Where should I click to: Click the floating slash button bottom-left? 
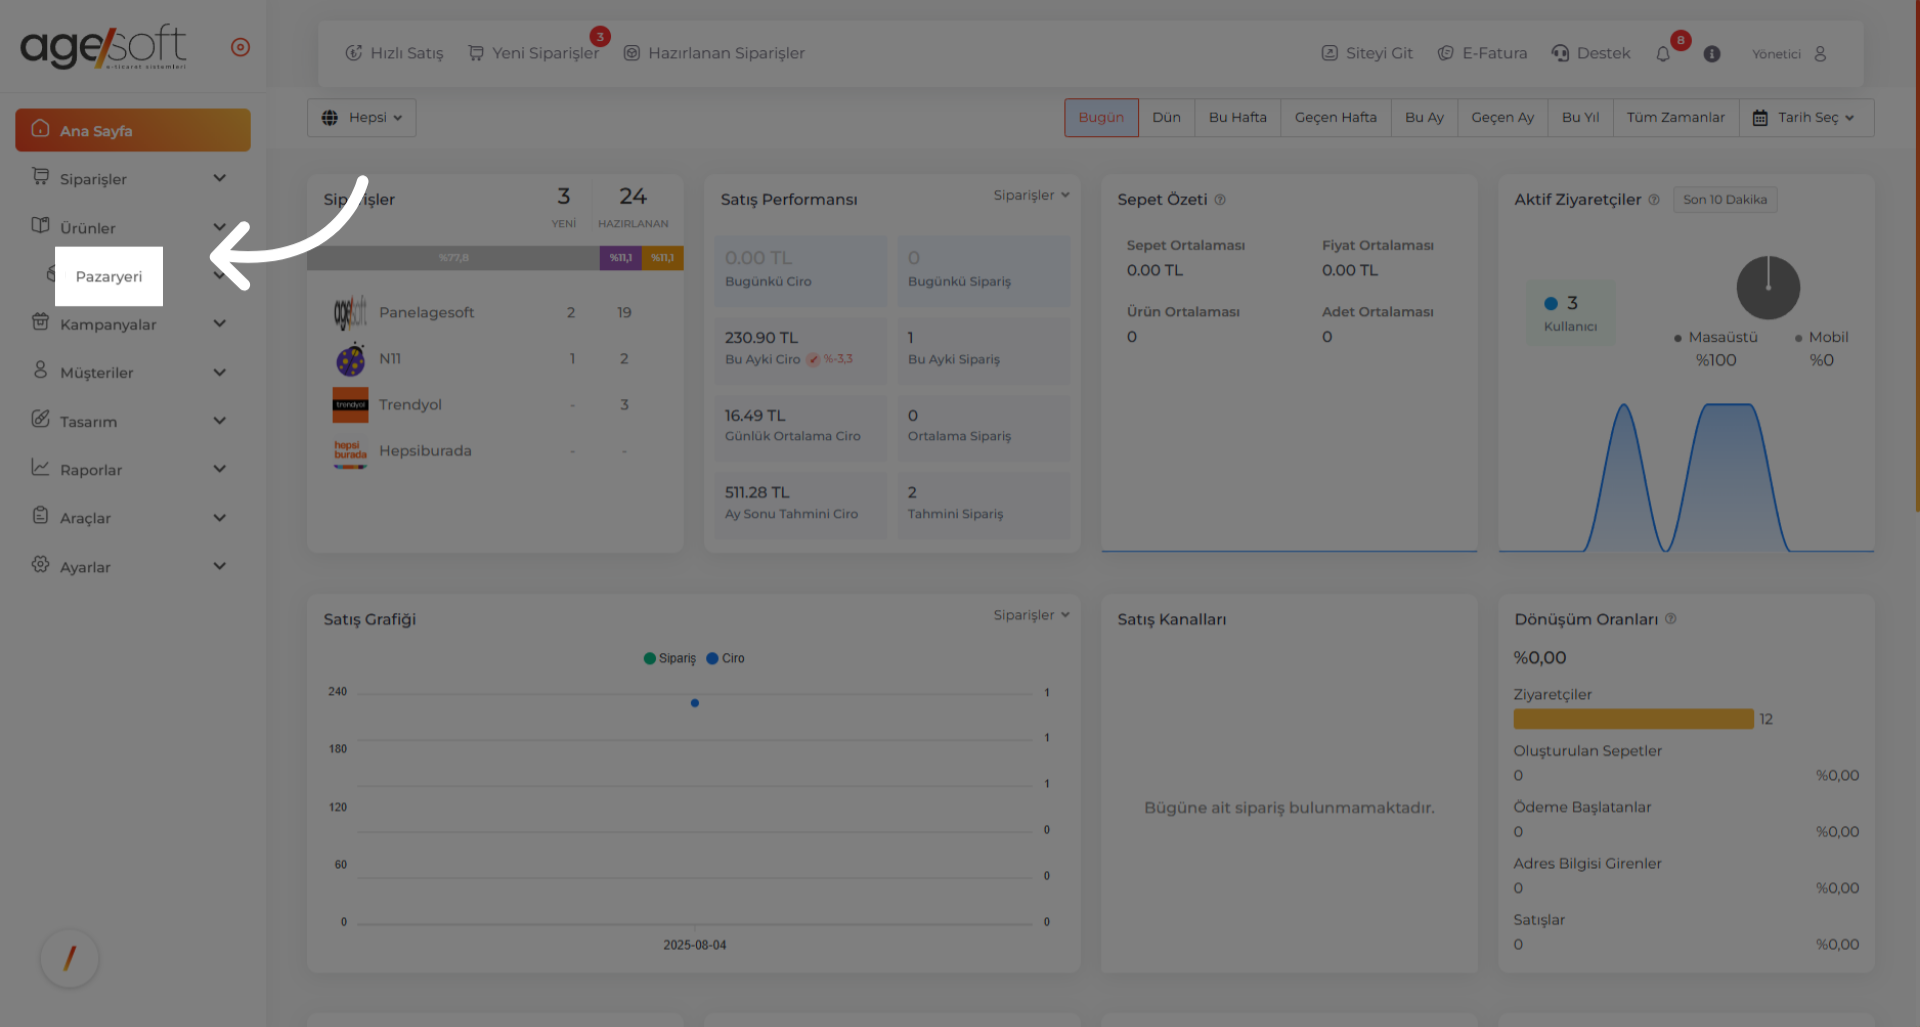point(69,958)
